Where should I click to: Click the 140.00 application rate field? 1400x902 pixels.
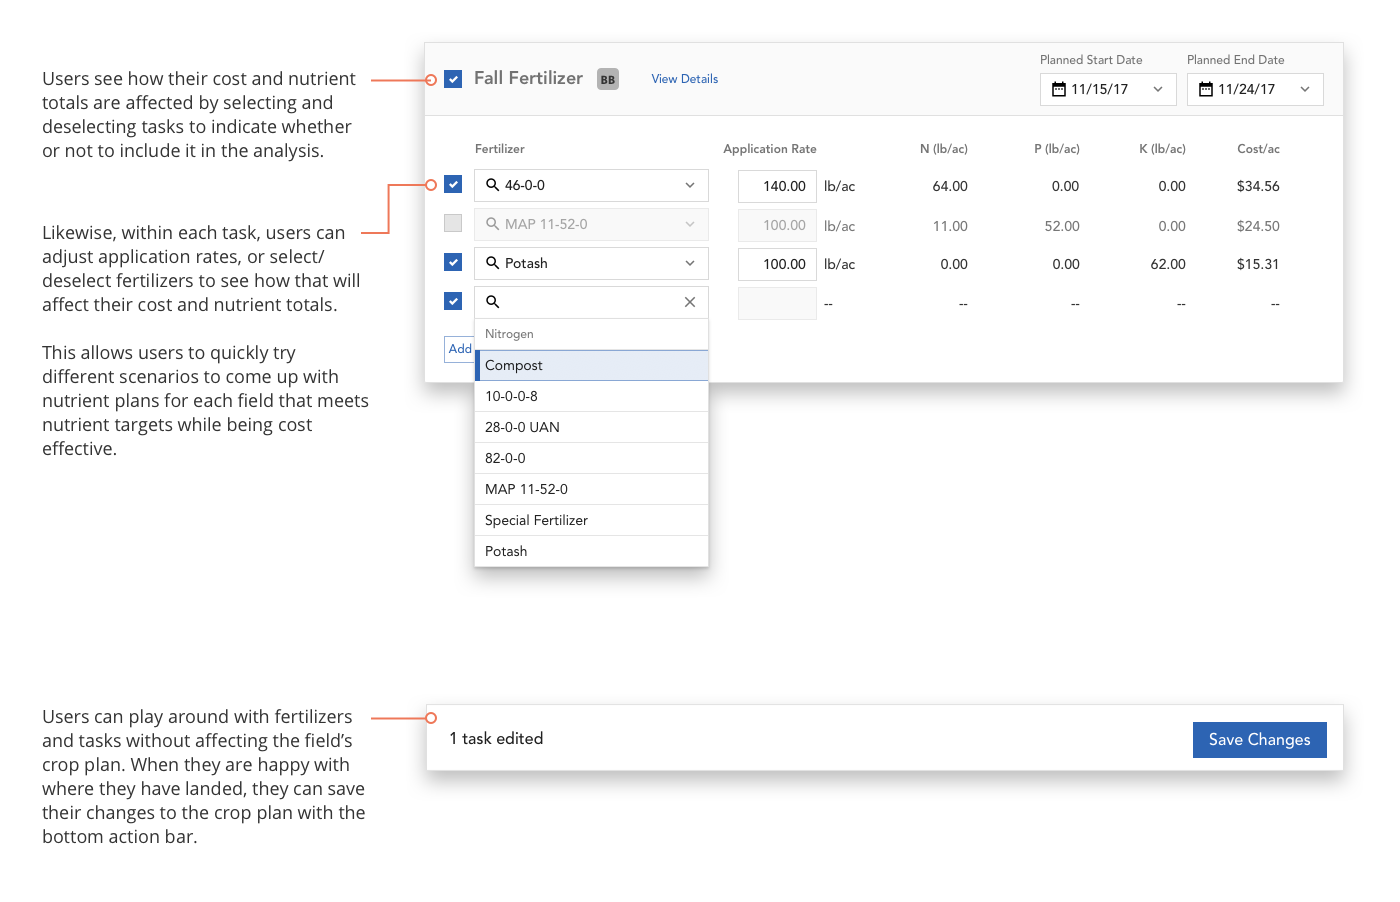(x=777, y=186)
